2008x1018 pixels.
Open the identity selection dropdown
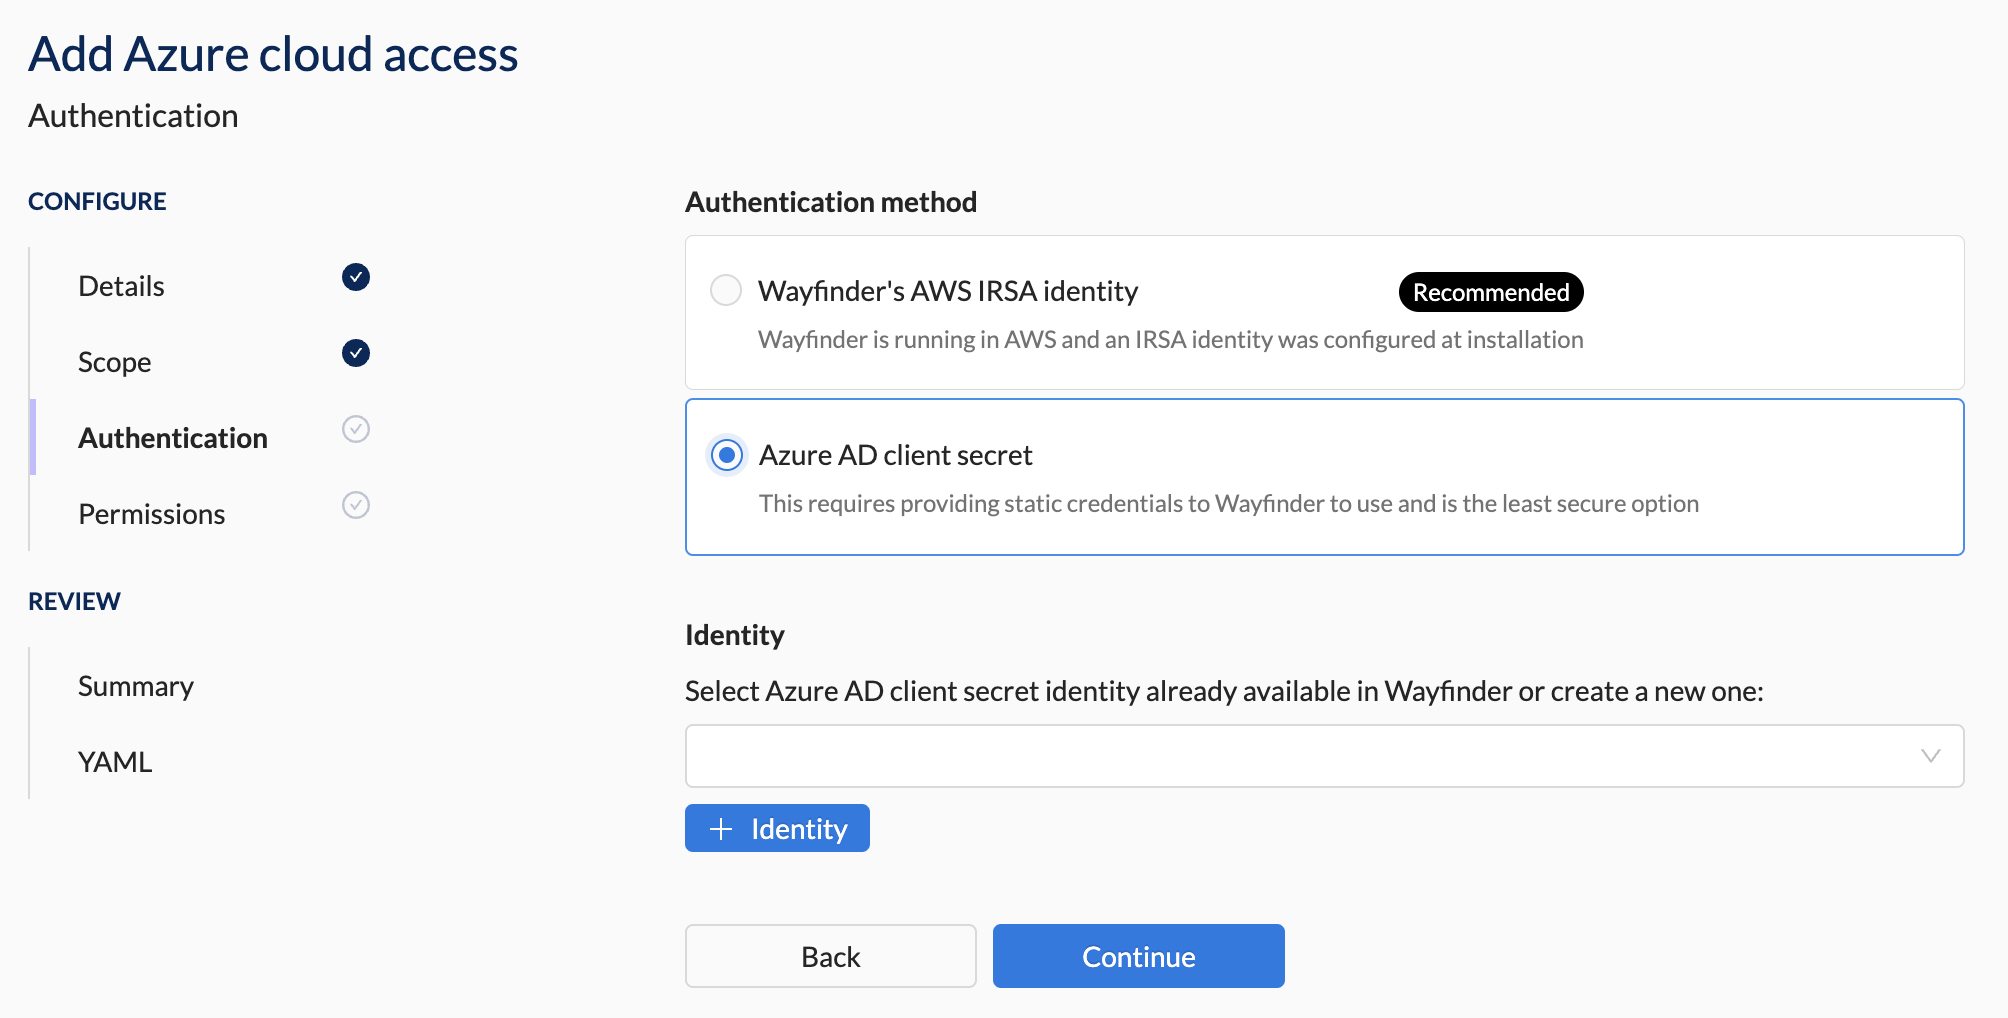click(1324, 756)
